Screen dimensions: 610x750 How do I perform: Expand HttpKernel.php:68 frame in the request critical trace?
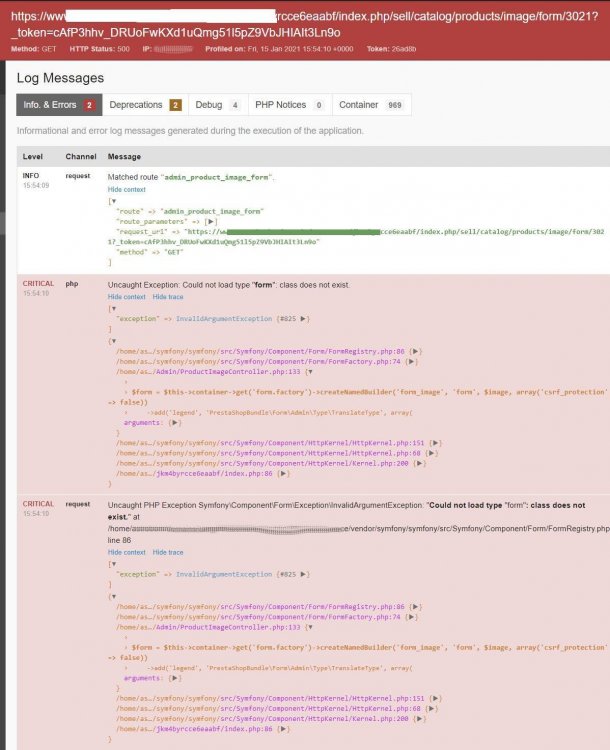pos(432,708)
